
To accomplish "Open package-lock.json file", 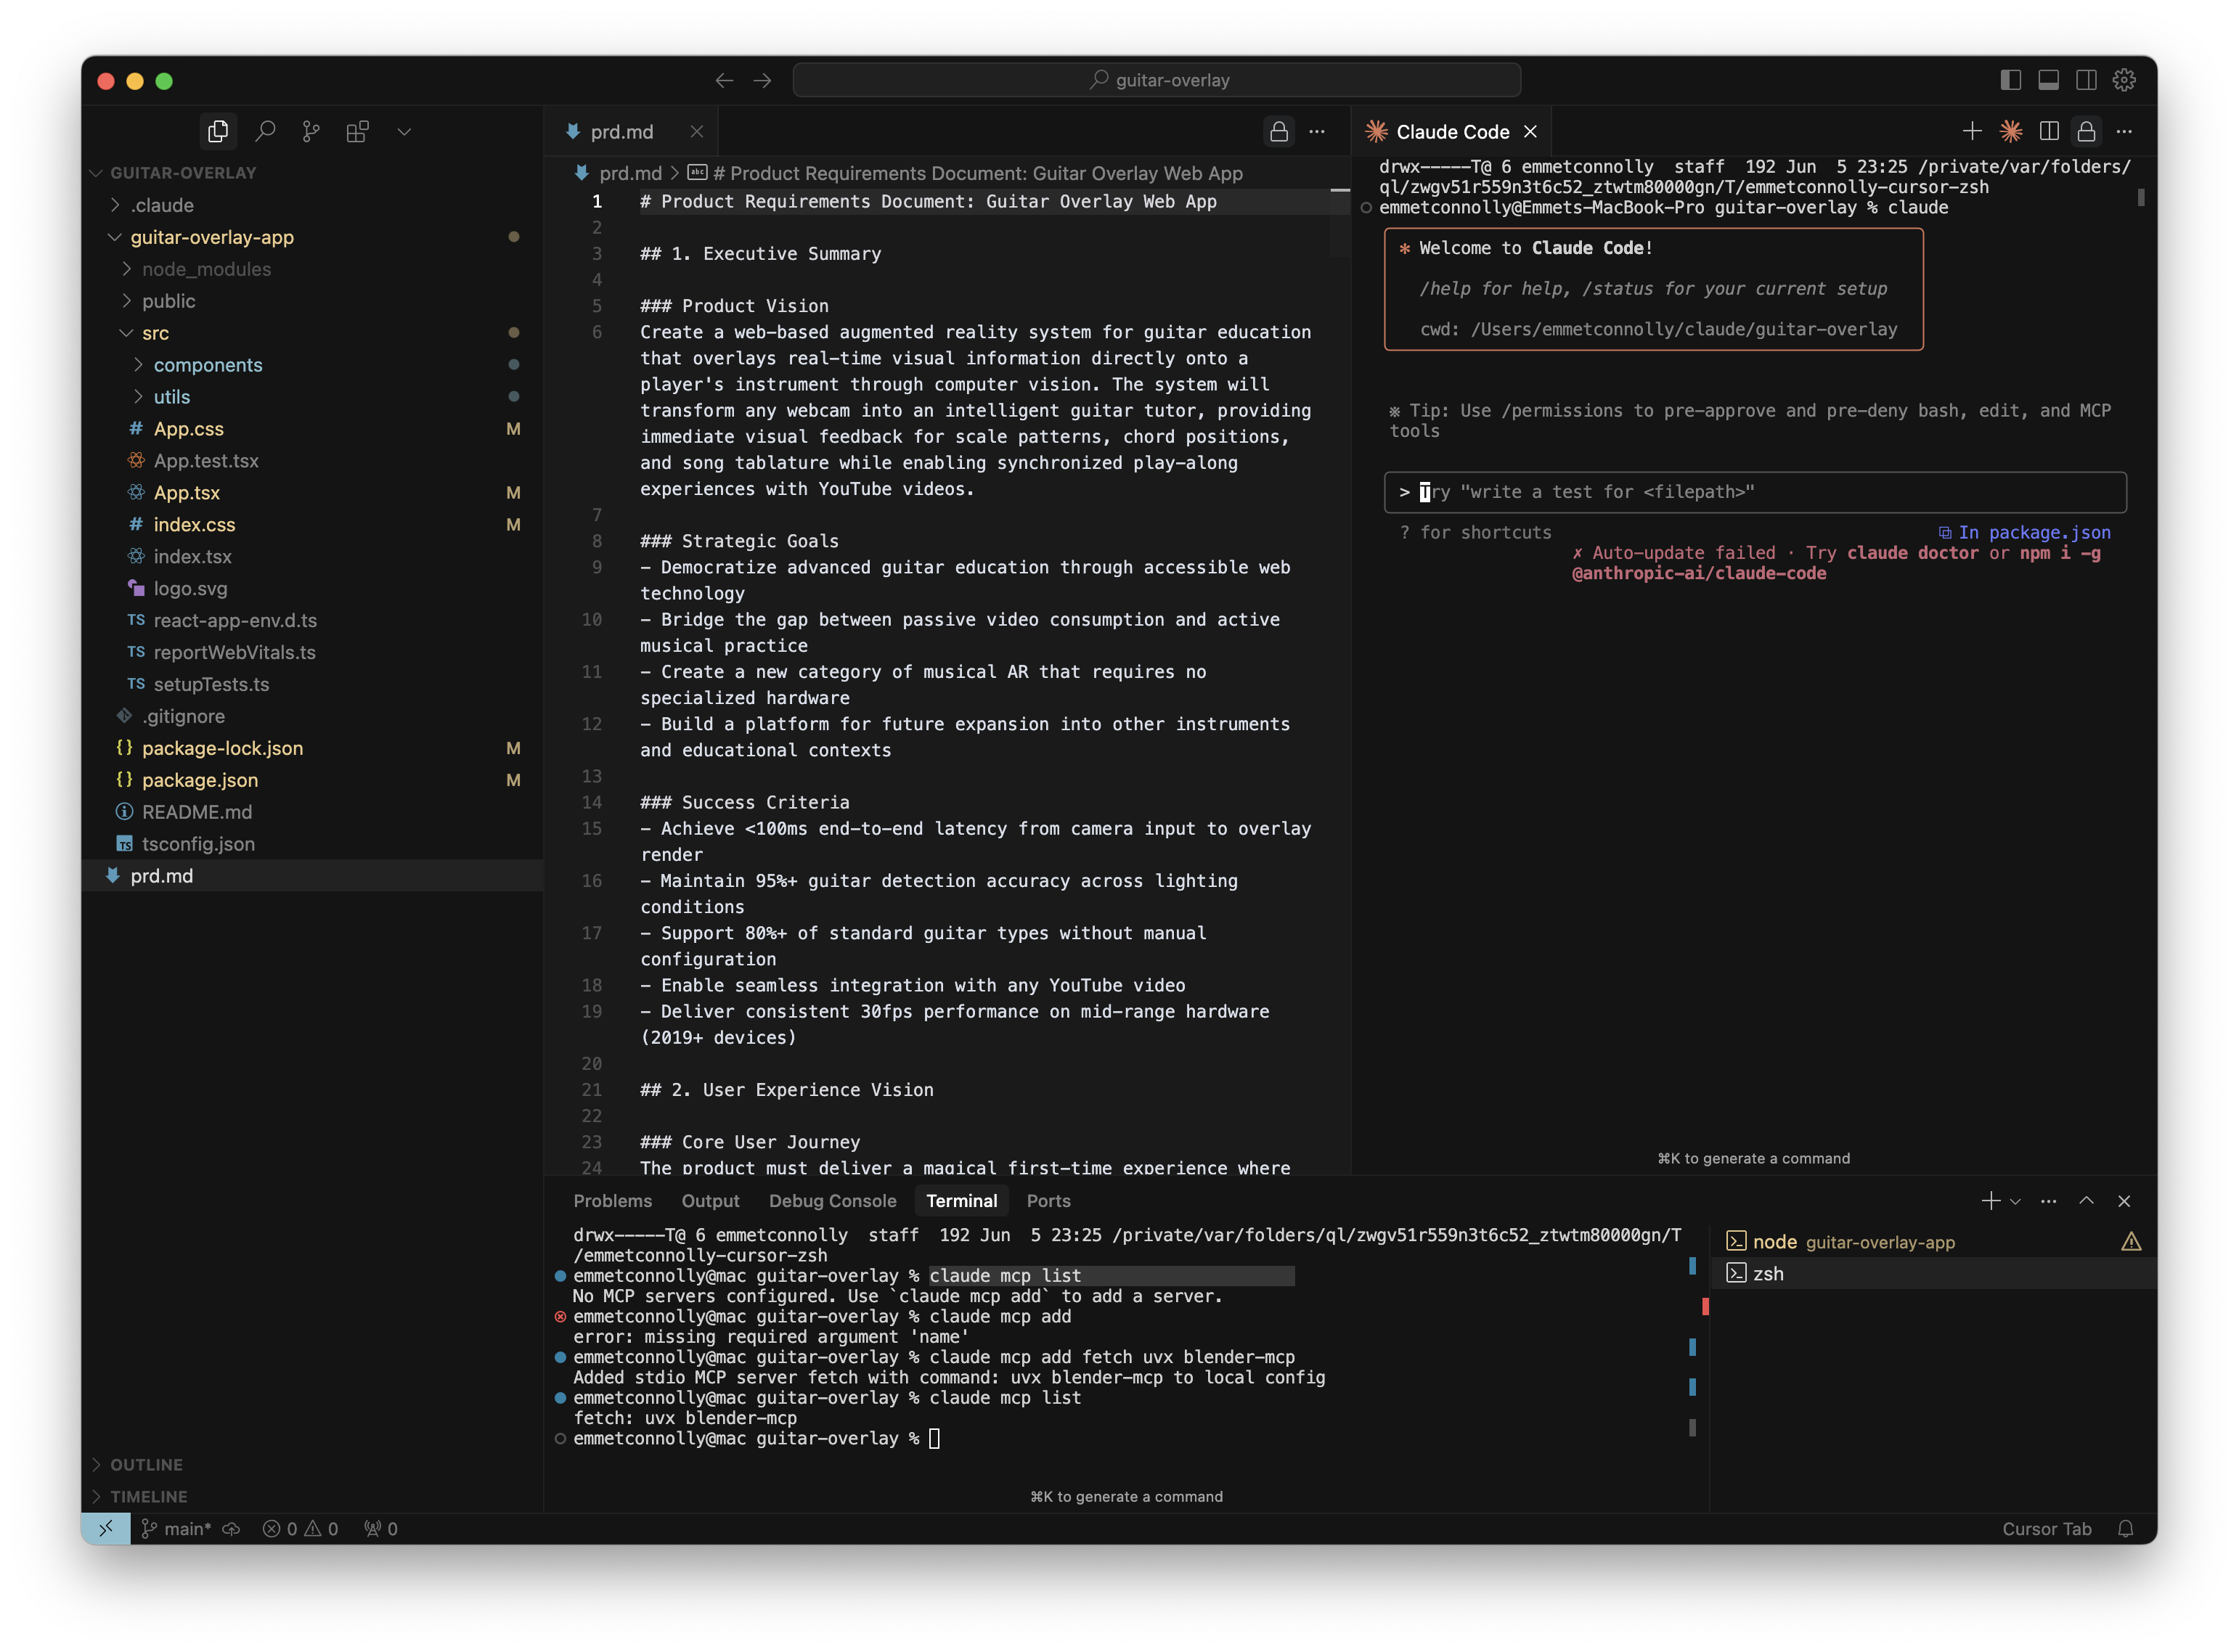I will point(312,748).
